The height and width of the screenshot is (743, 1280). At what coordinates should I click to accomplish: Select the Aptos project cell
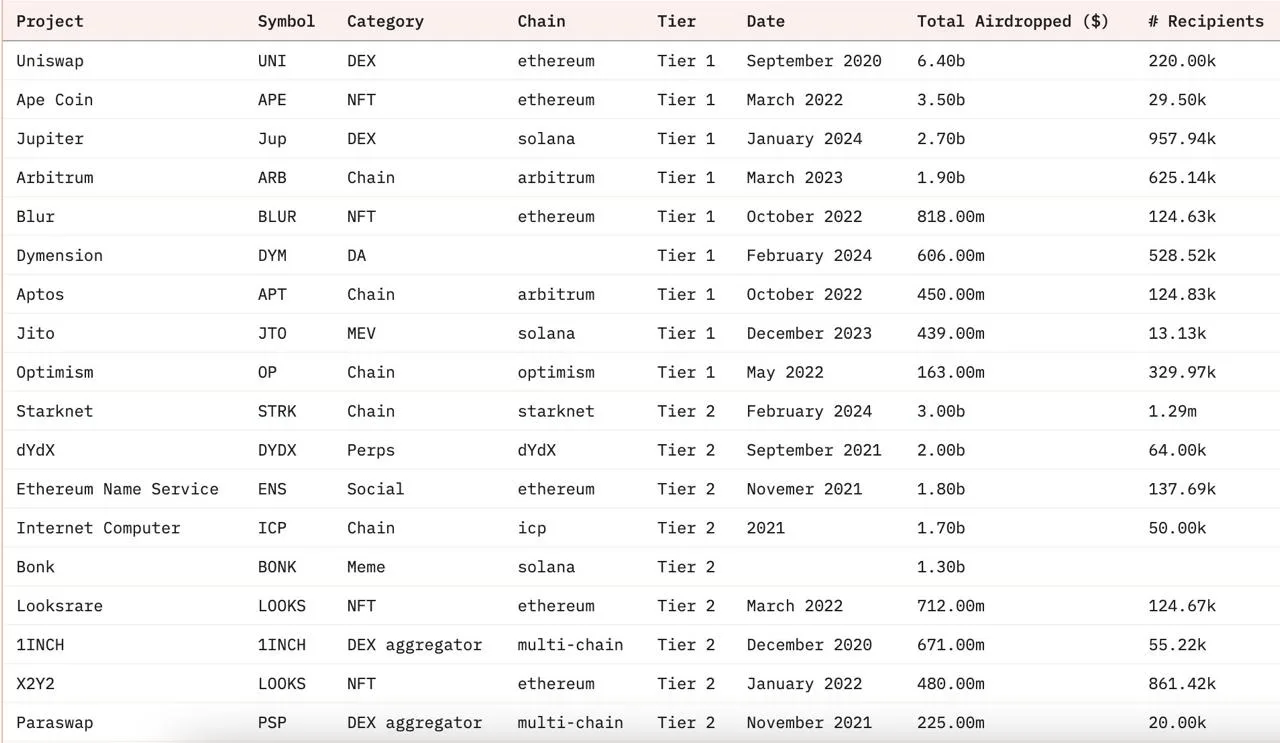click(40, 295)
